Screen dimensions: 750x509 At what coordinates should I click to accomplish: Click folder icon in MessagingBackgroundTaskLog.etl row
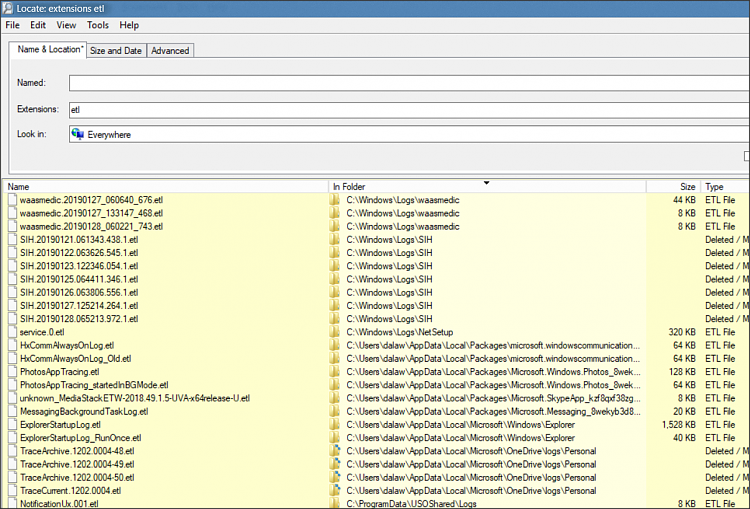[x=335, y=411]
